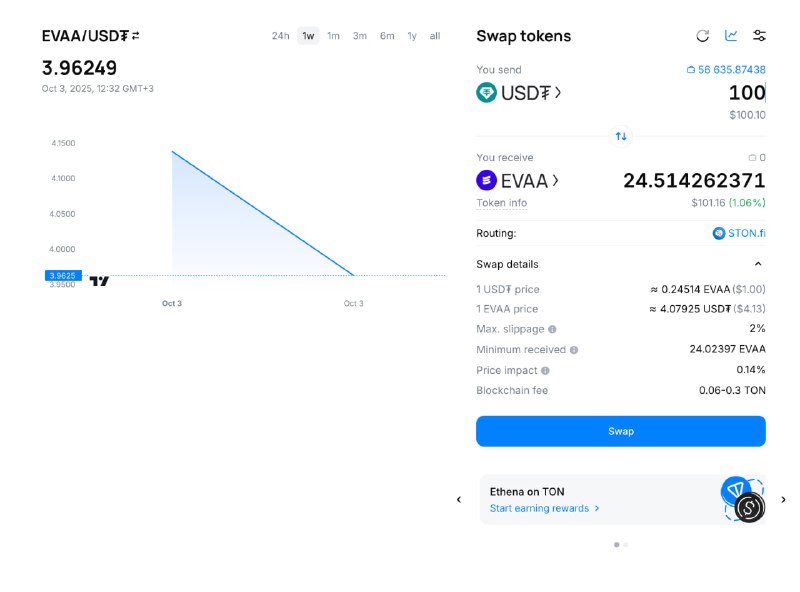Screen dimensions: 800x592
Task: Select the 24h chart timeframe
Action: tap(280, 36)
